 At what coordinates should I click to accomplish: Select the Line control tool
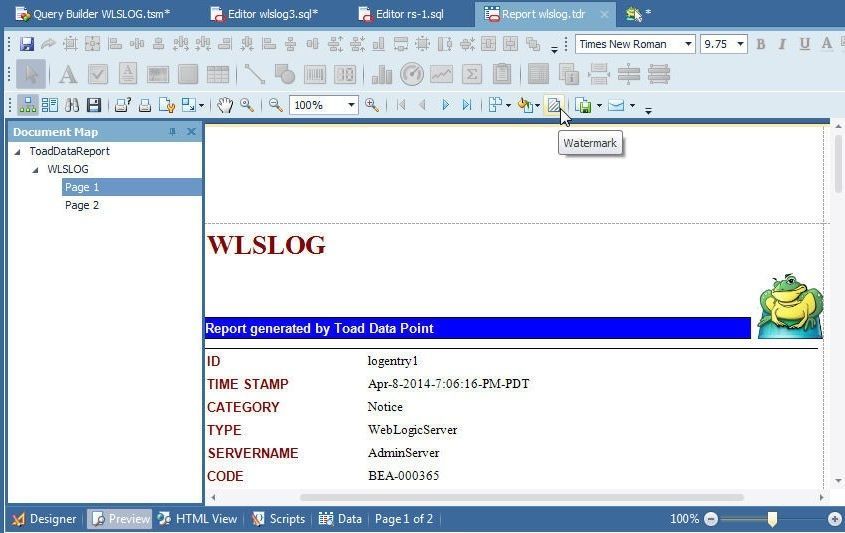point(254,74)
